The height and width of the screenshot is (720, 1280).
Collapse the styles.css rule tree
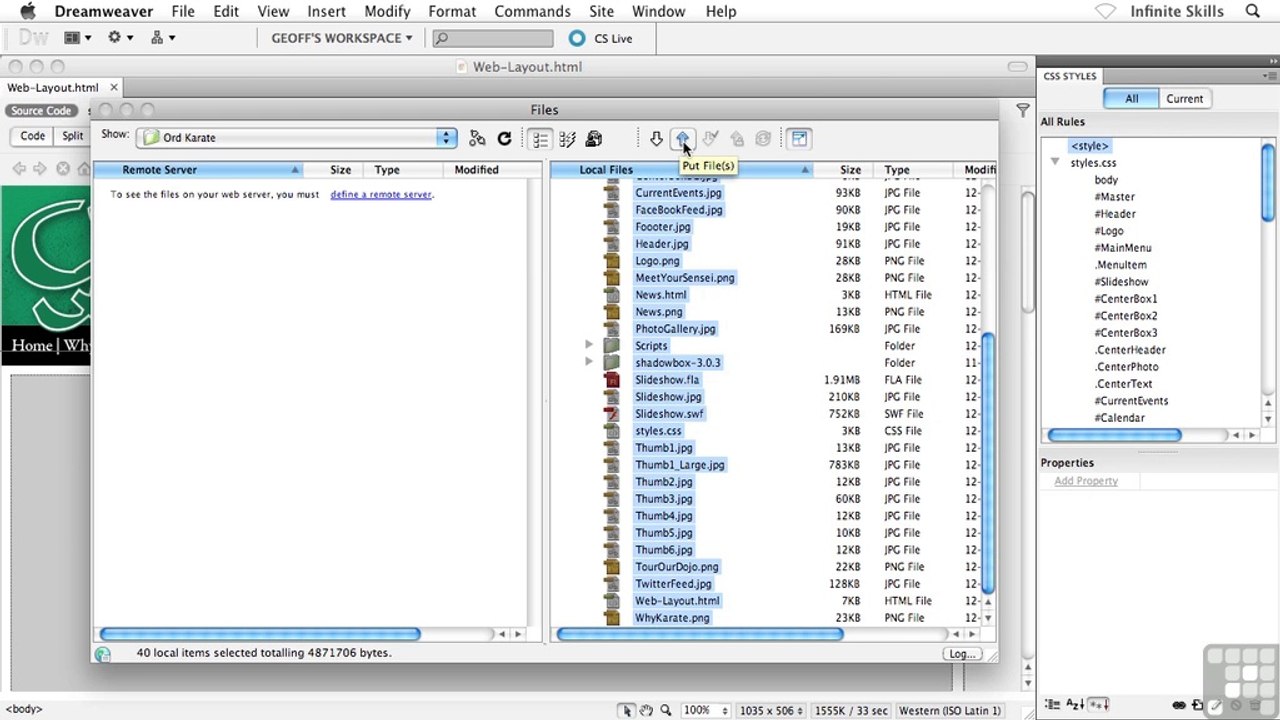(x=1055, y=162)
